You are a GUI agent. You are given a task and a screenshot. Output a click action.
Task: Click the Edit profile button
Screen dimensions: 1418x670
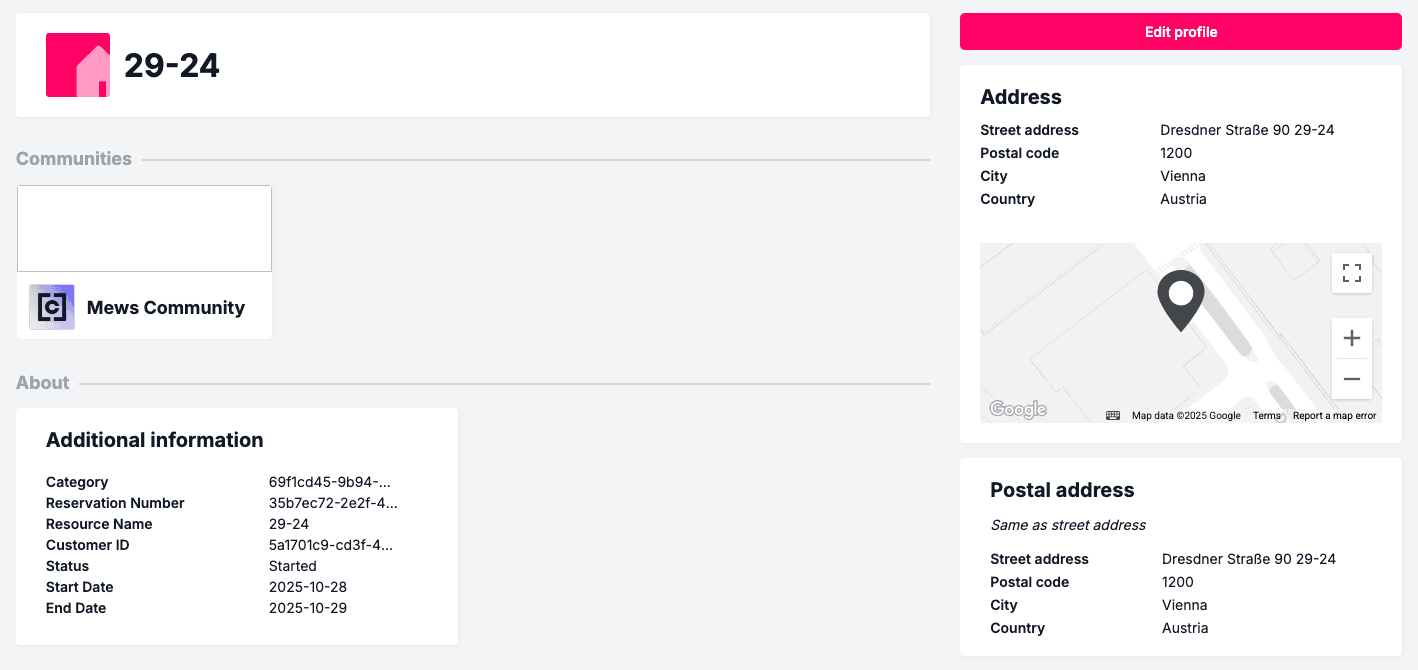1181,32
